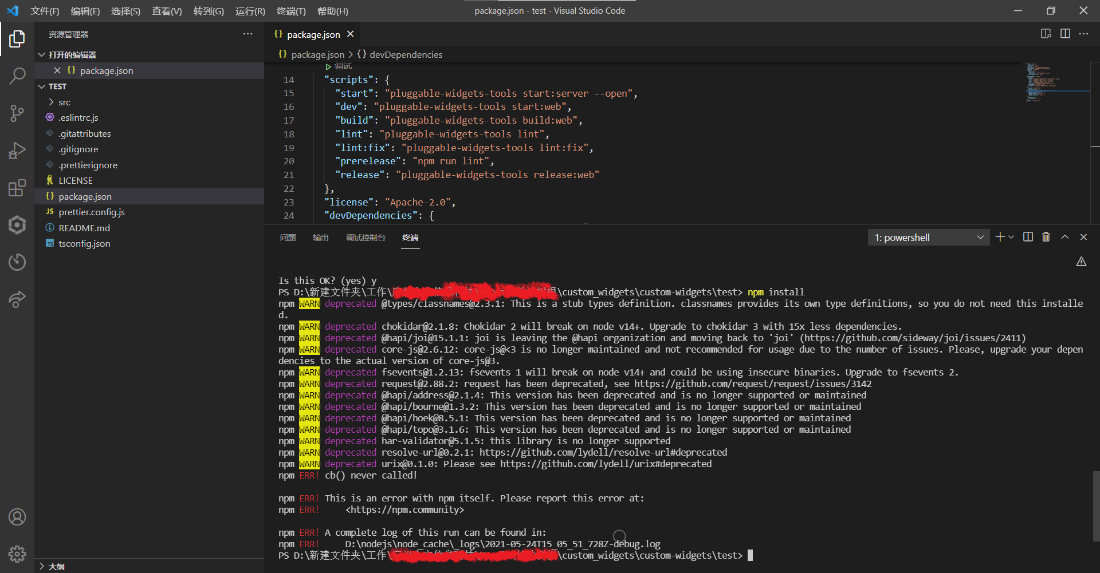
Task: Open the timeline history icon in activity bar
Action: pos(17,262)
